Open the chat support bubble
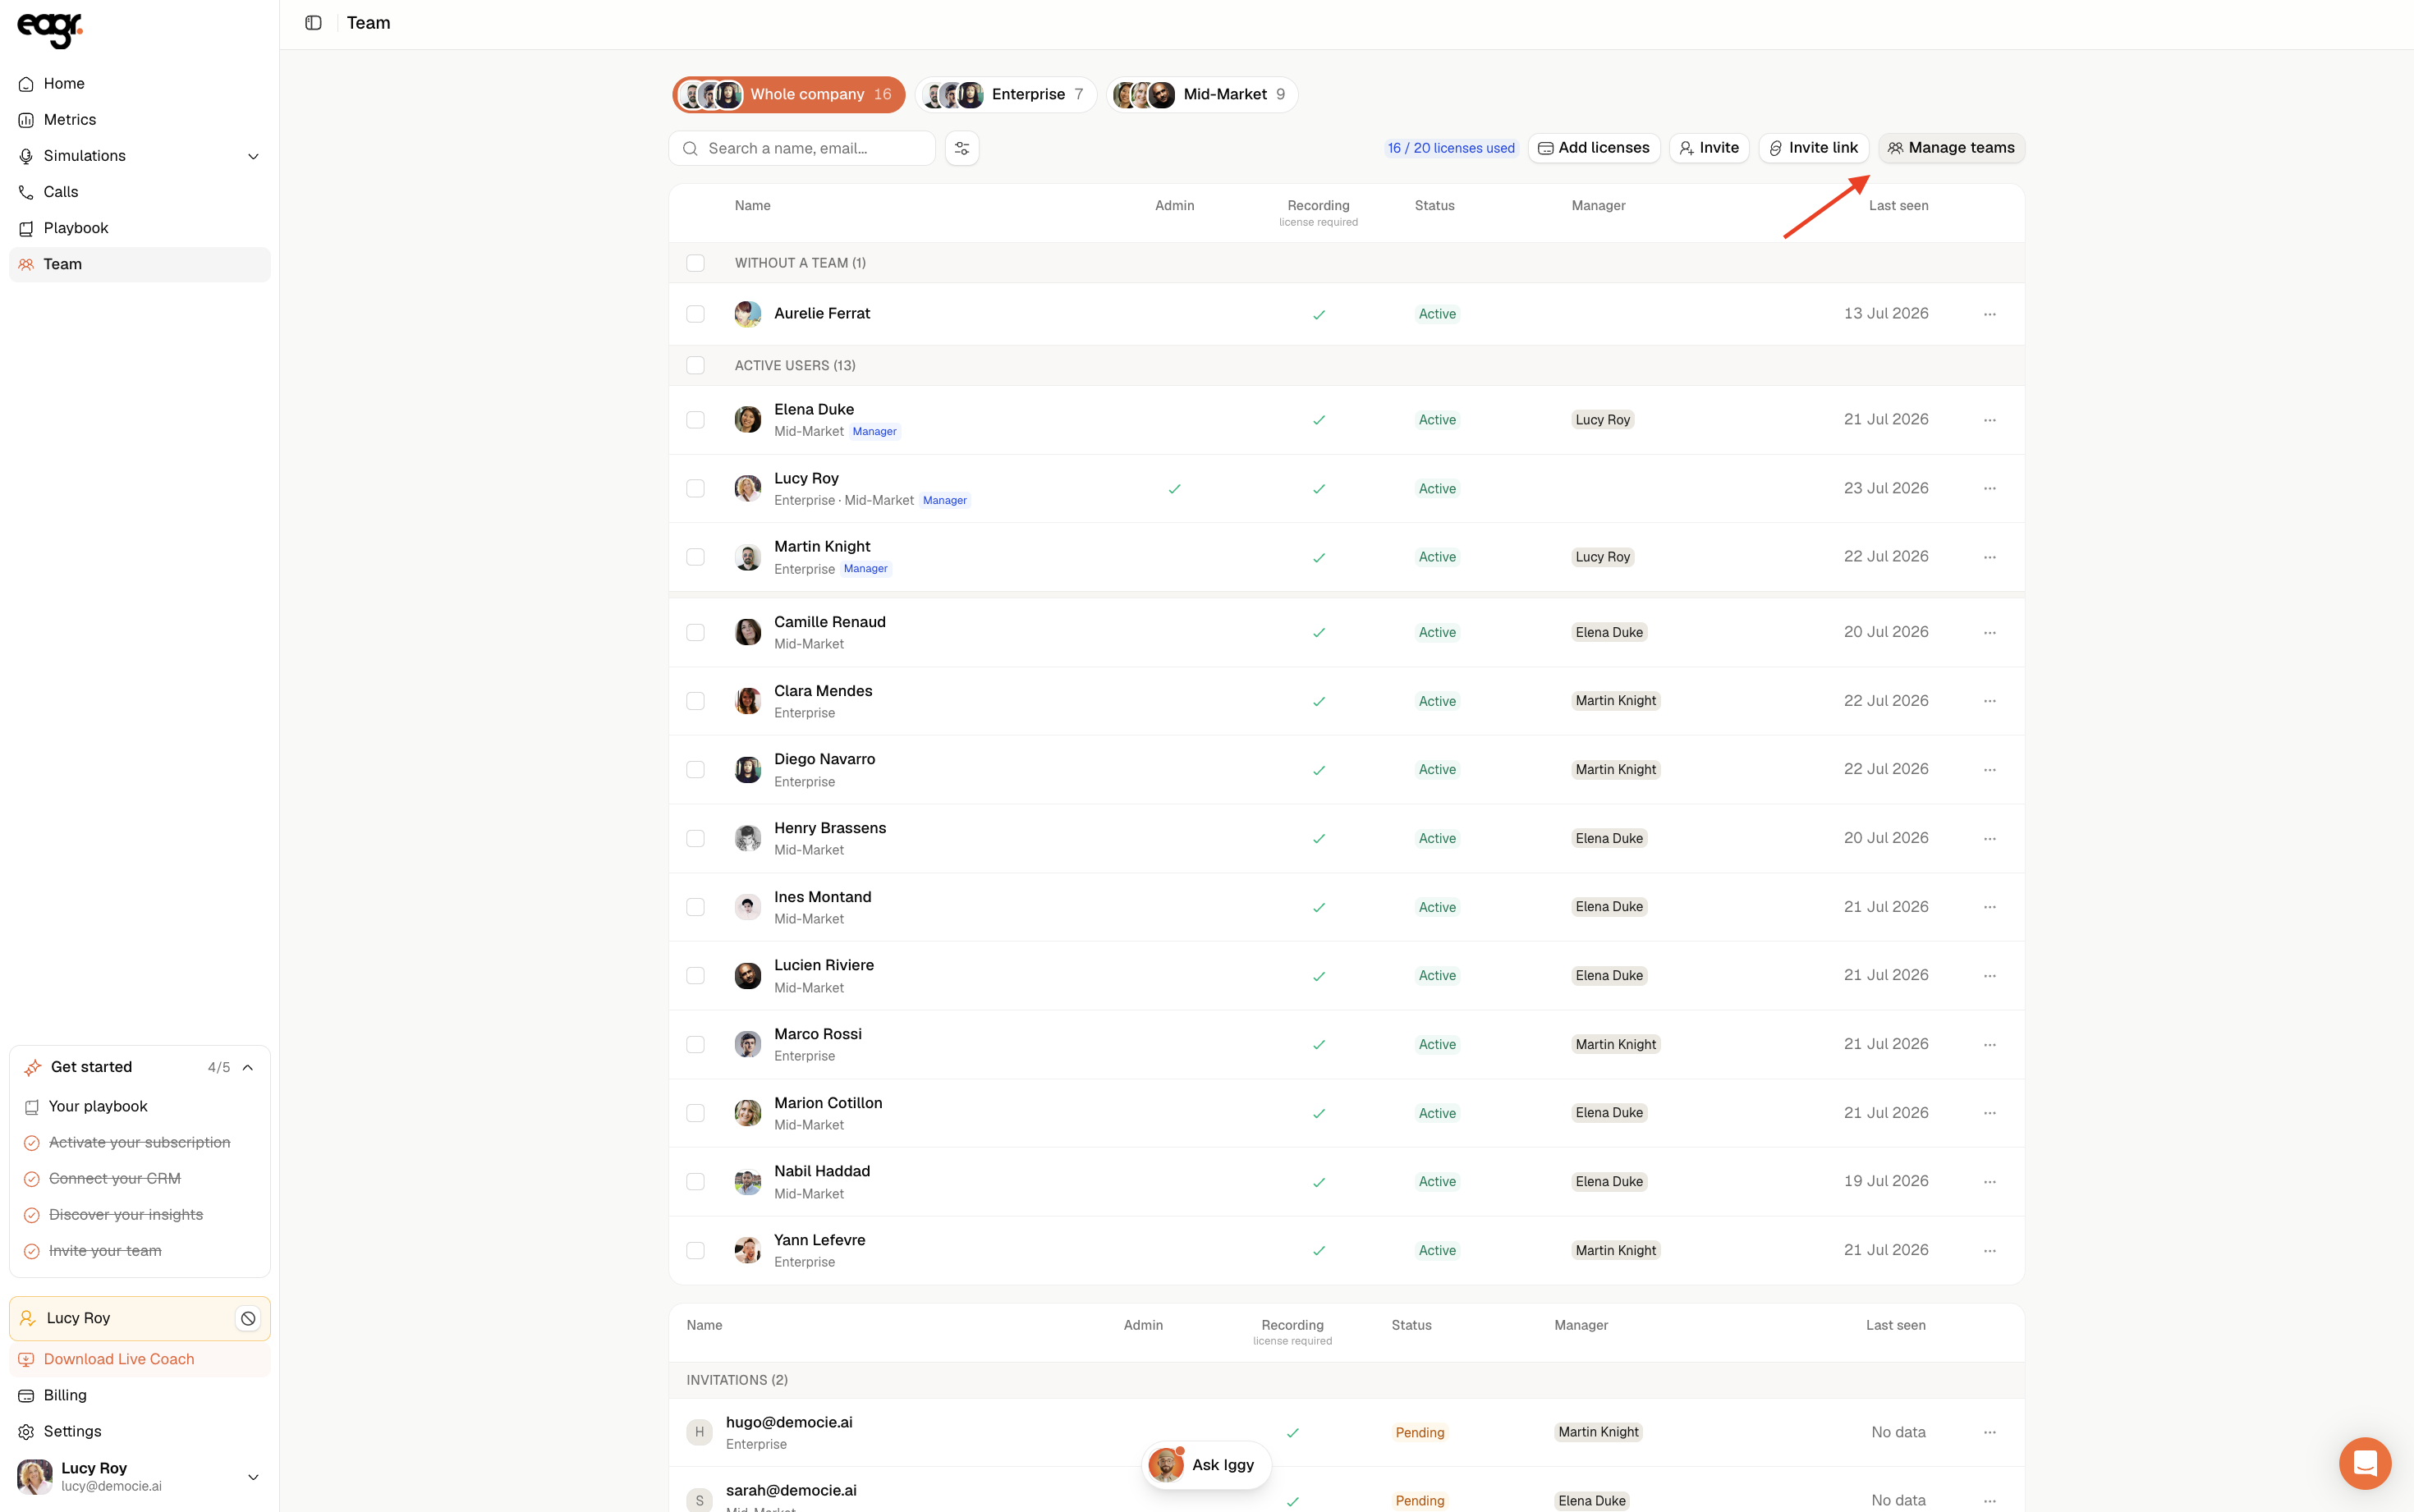The width and height of the screenshot is (2414, 1512). (2364, 1463)
